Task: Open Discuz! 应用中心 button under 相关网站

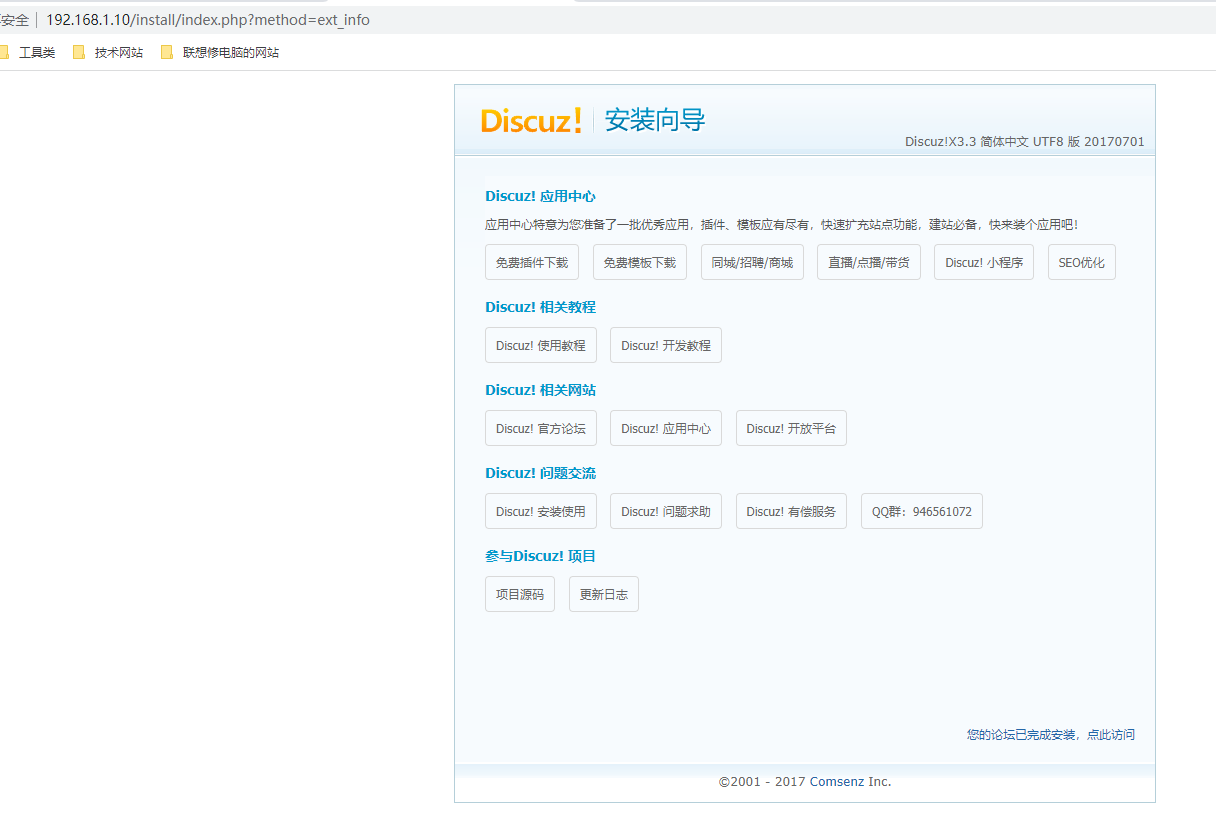Action: tap(666, 428)
